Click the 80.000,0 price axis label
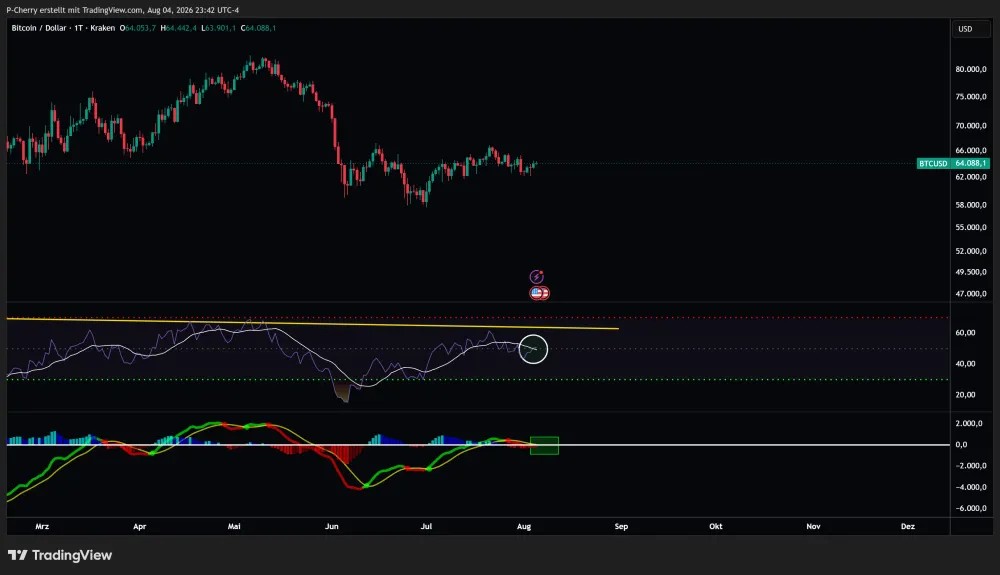1000x575 pixels. (971, 69)
